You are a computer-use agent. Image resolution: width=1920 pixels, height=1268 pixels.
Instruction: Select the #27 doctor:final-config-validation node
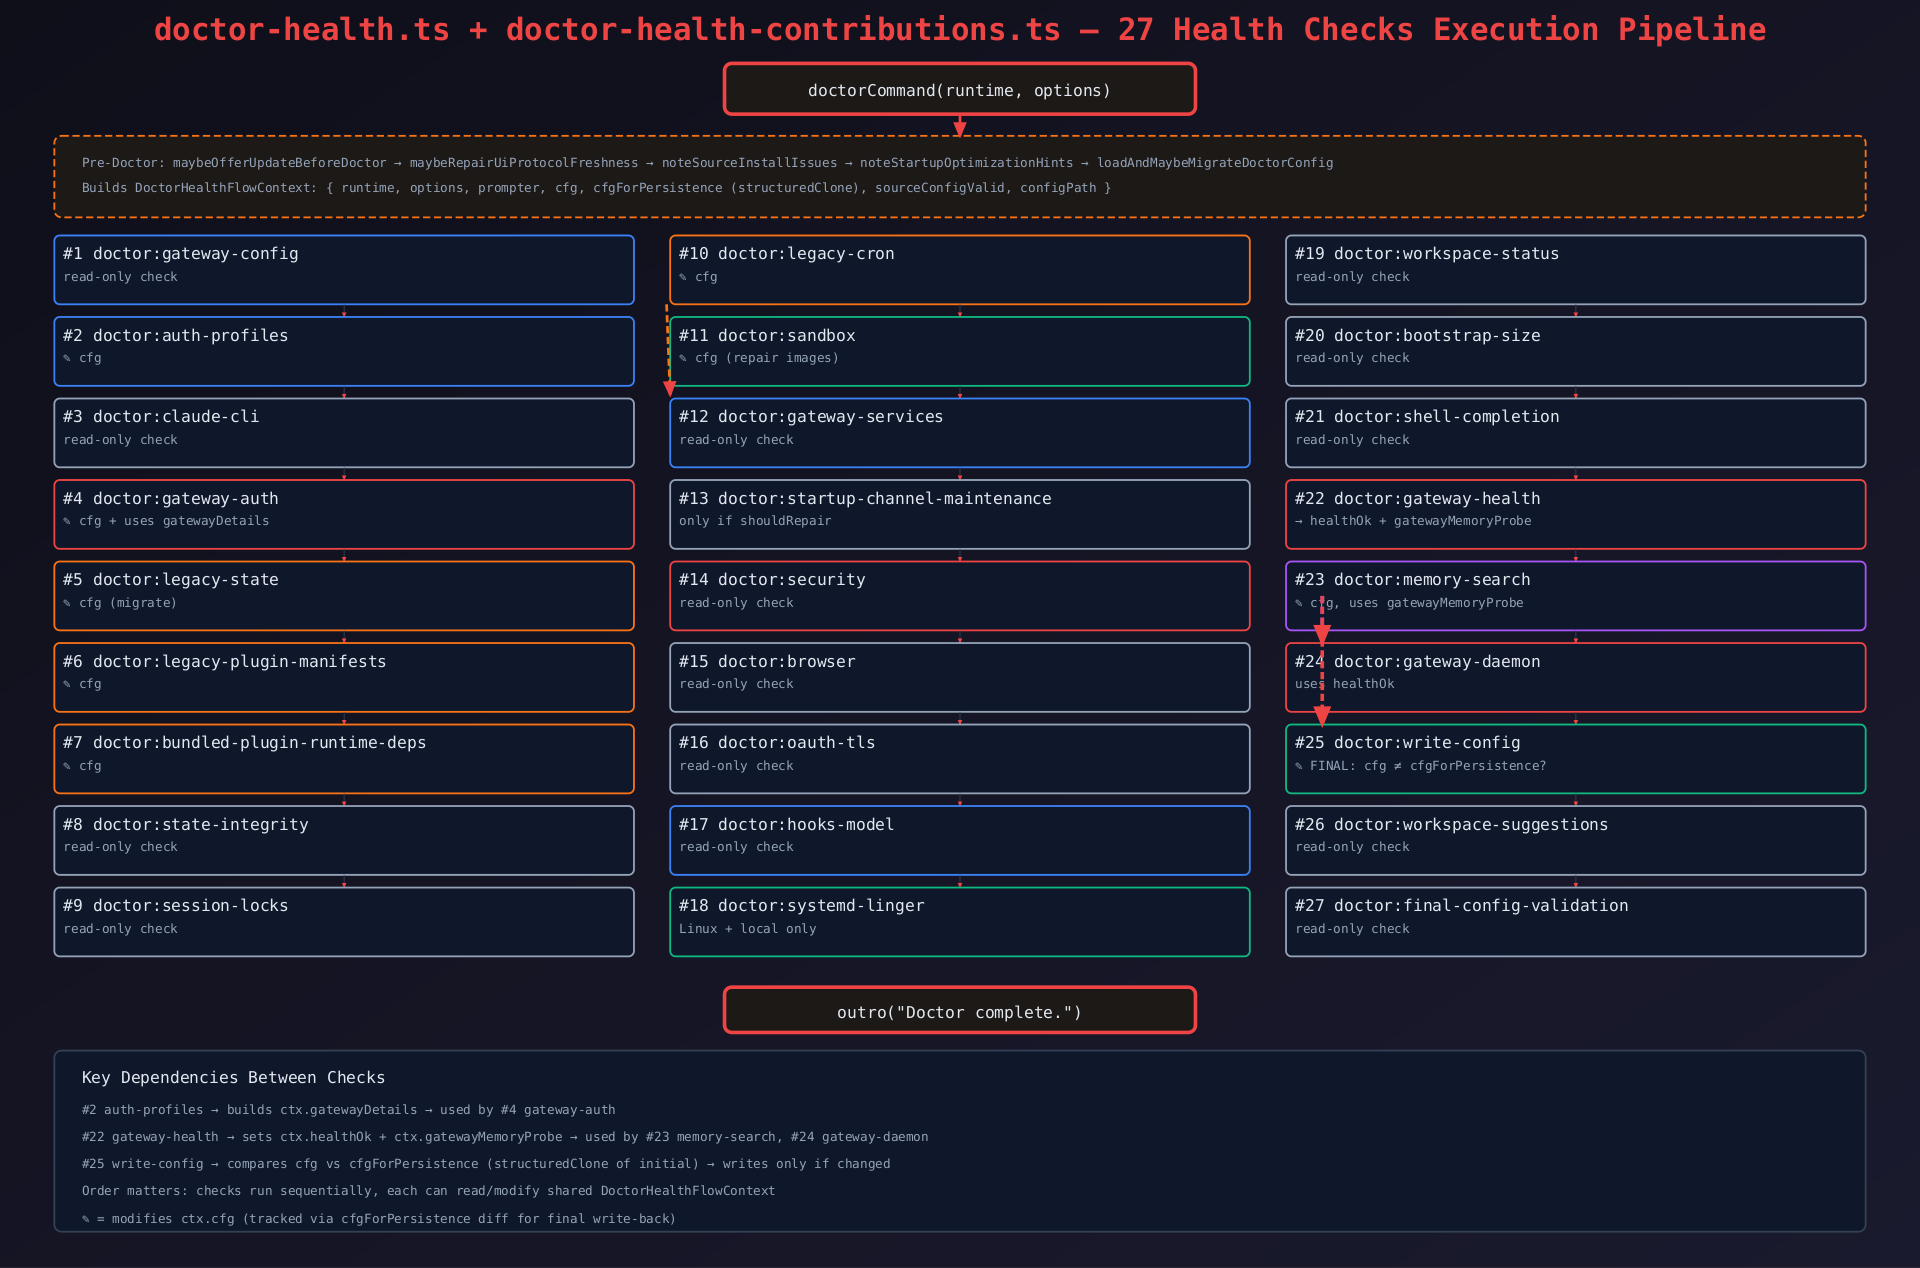[x=1575, y=922]
